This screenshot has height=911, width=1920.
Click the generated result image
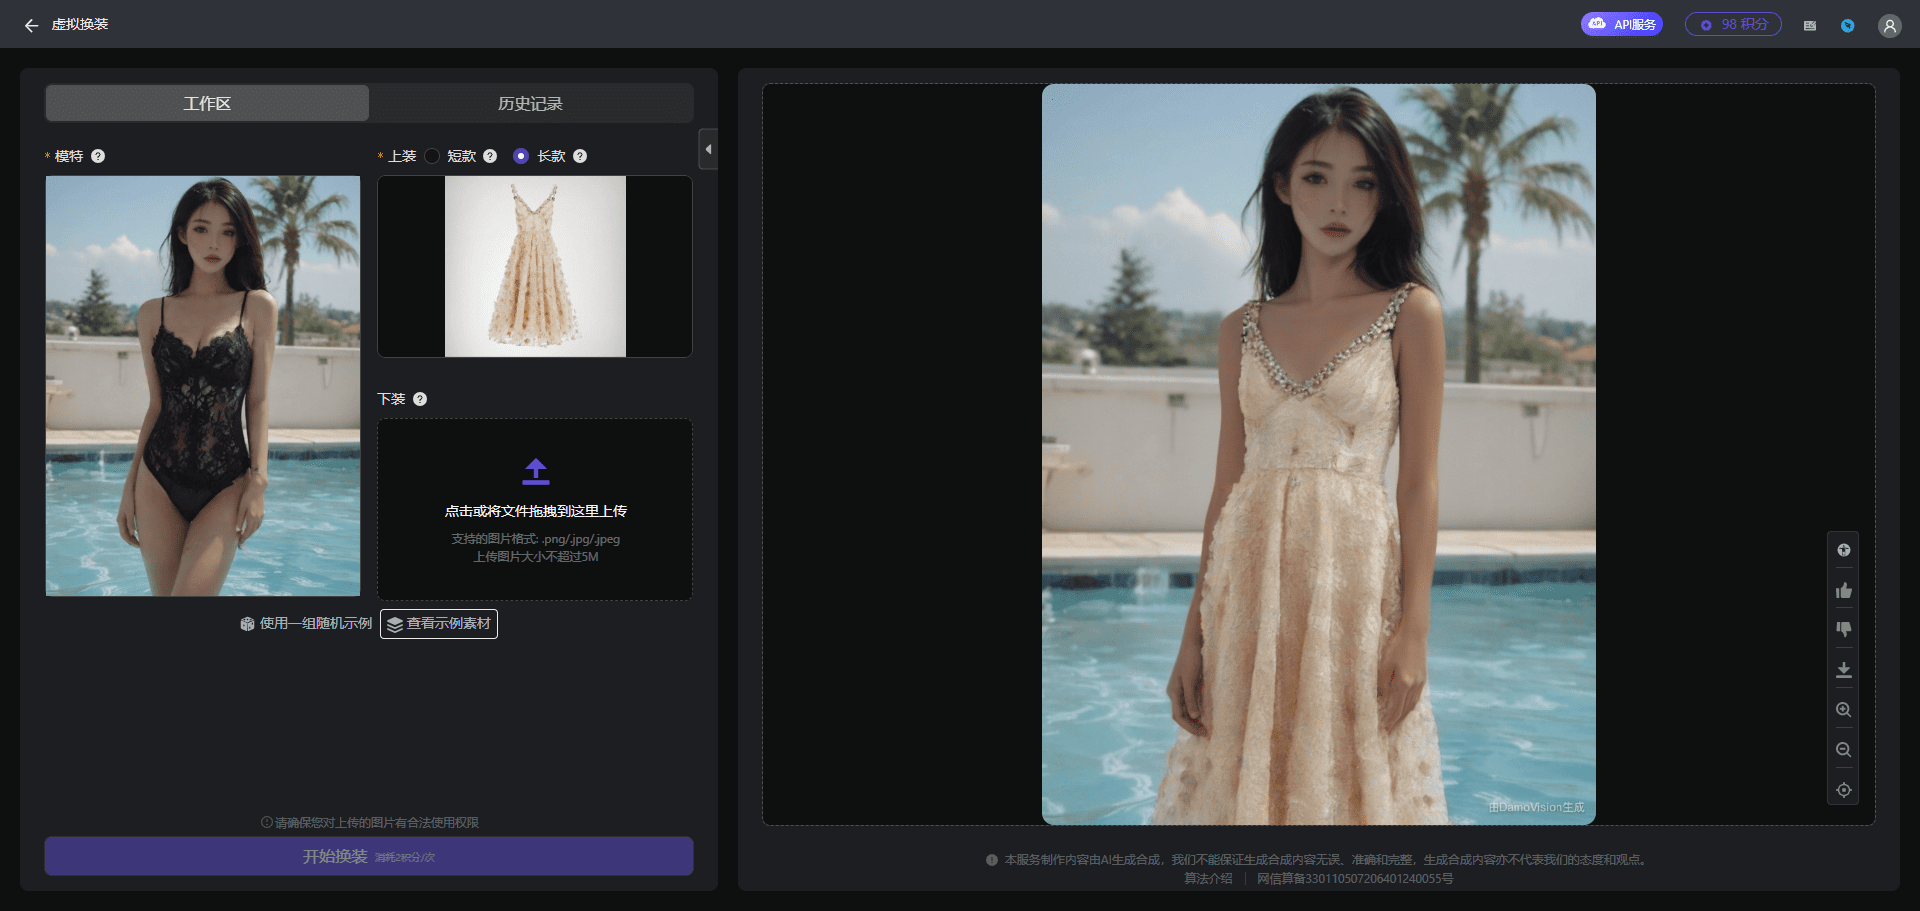[1319, 454]
